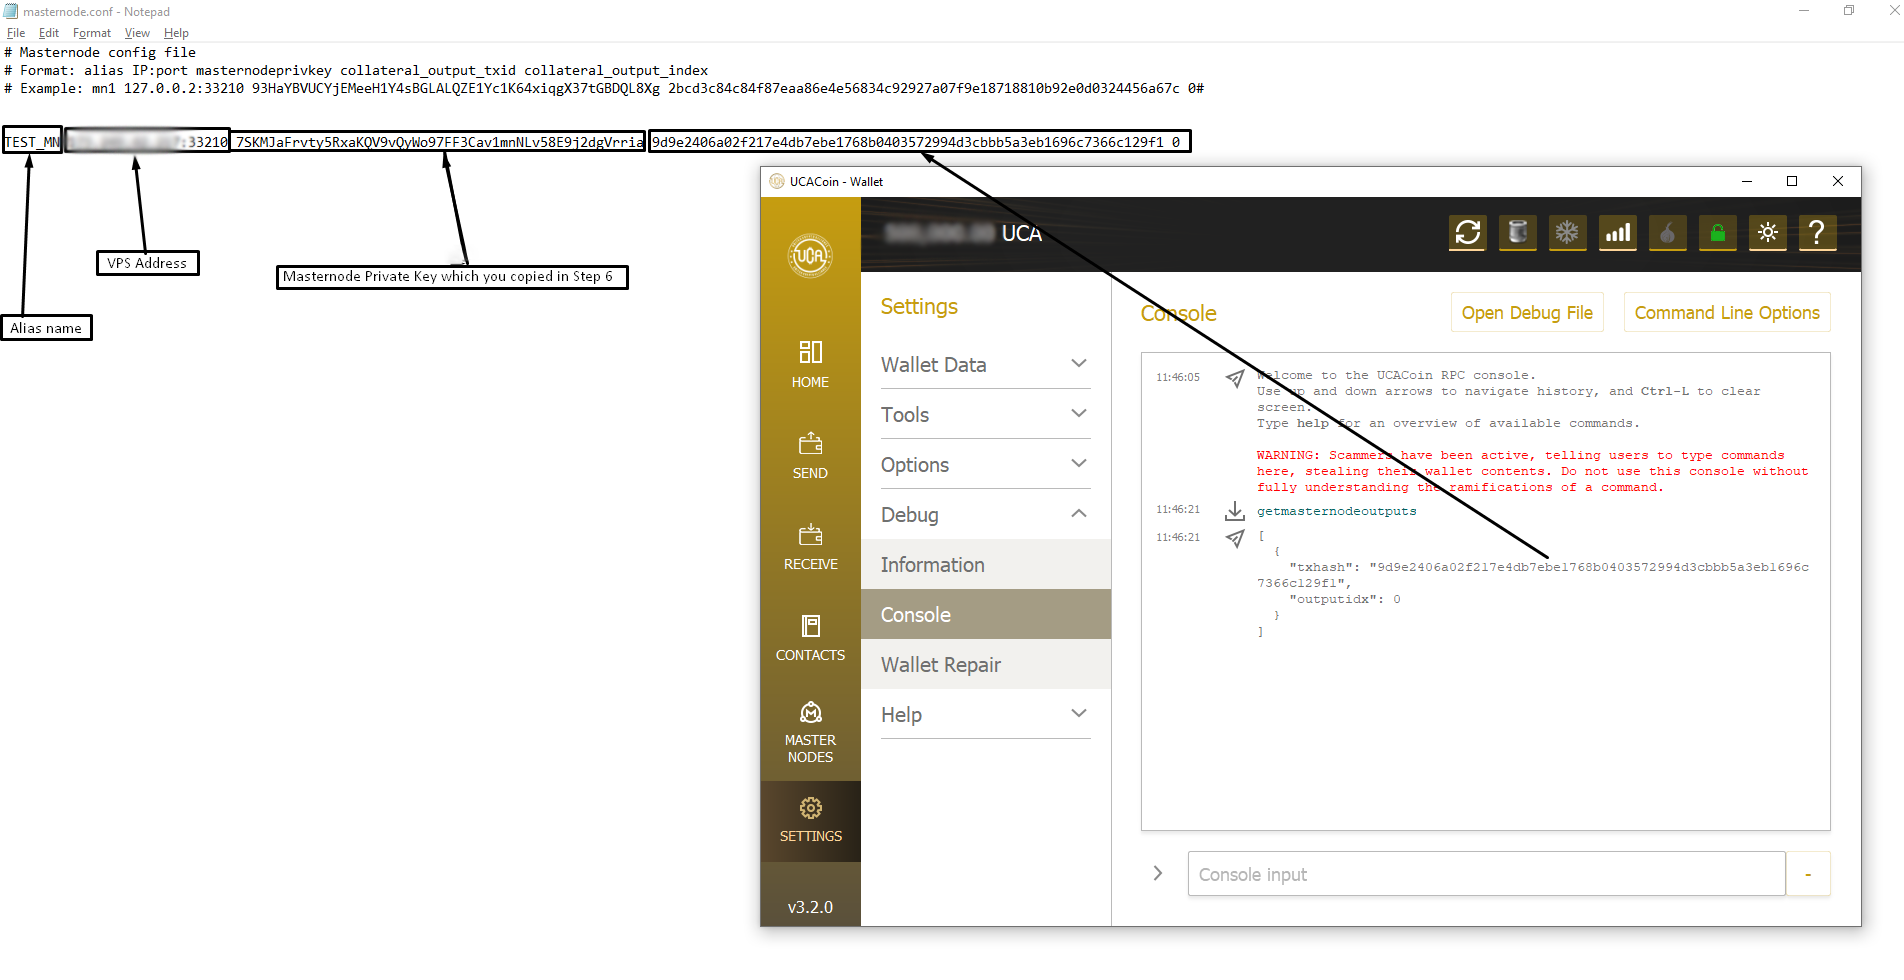Click the Console heading text
This screenshot has width=1904, height=980.
(1179, 313)
